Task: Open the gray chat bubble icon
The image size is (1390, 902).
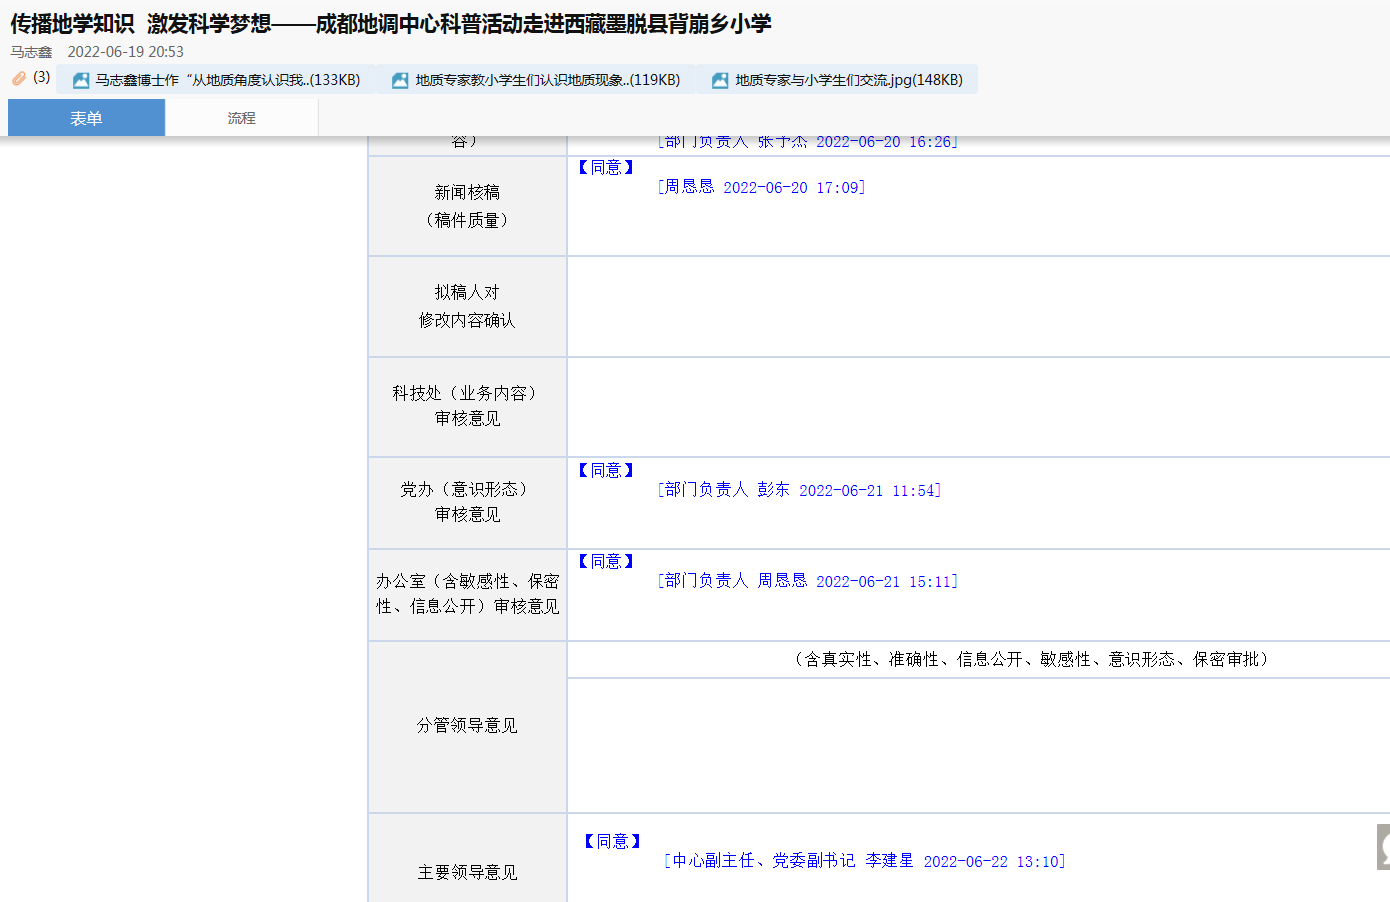Action: [1384, 847]
